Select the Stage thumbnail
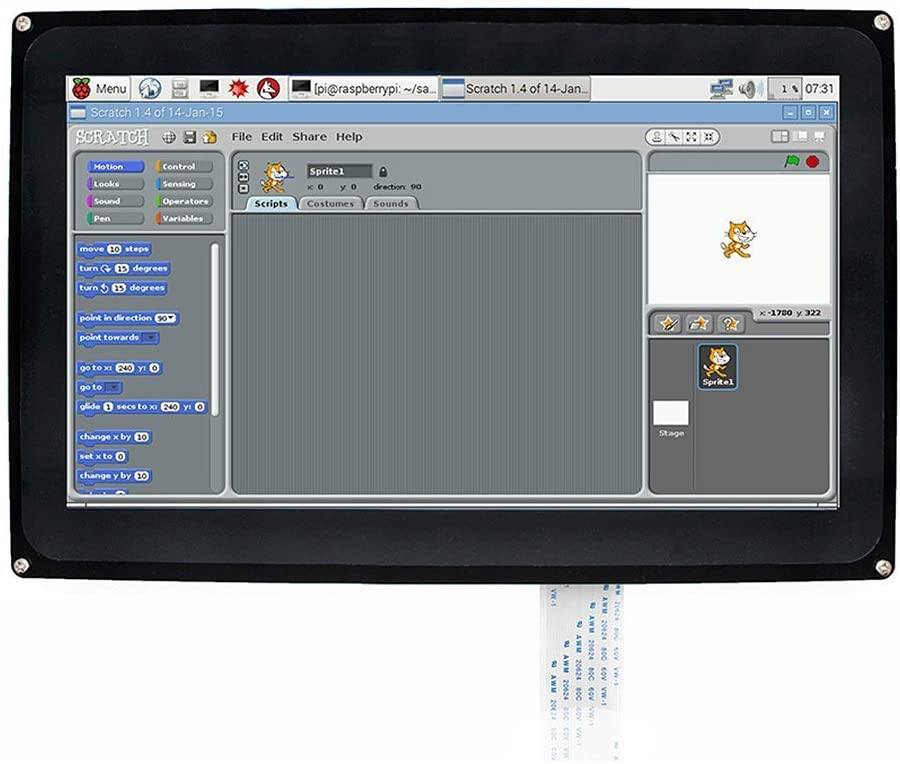The height and width of the screenshot is (764, 900). coord(671,414)
